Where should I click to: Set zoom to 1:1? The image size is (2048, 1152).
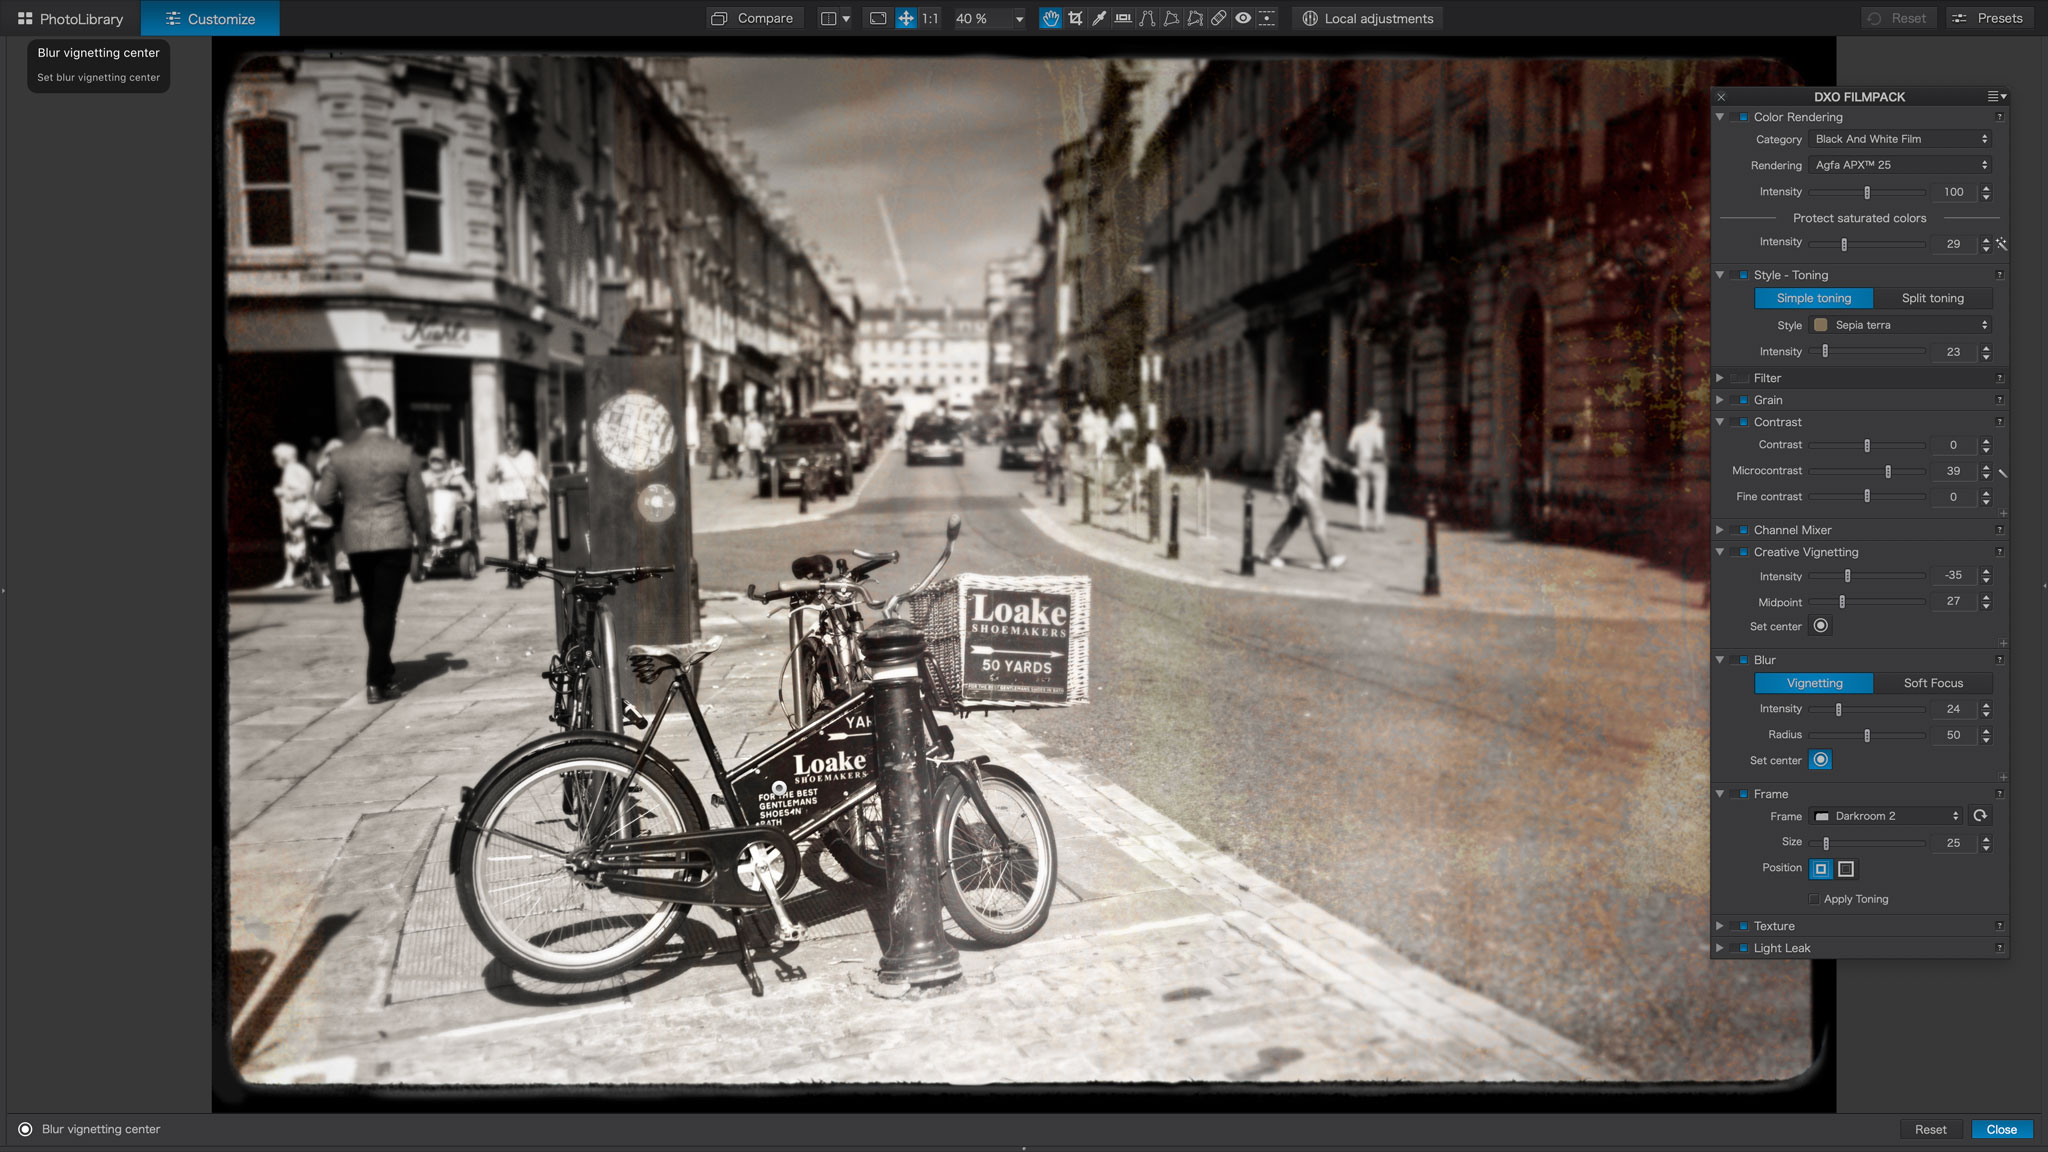pyautogui.click(x=930, y=18)
